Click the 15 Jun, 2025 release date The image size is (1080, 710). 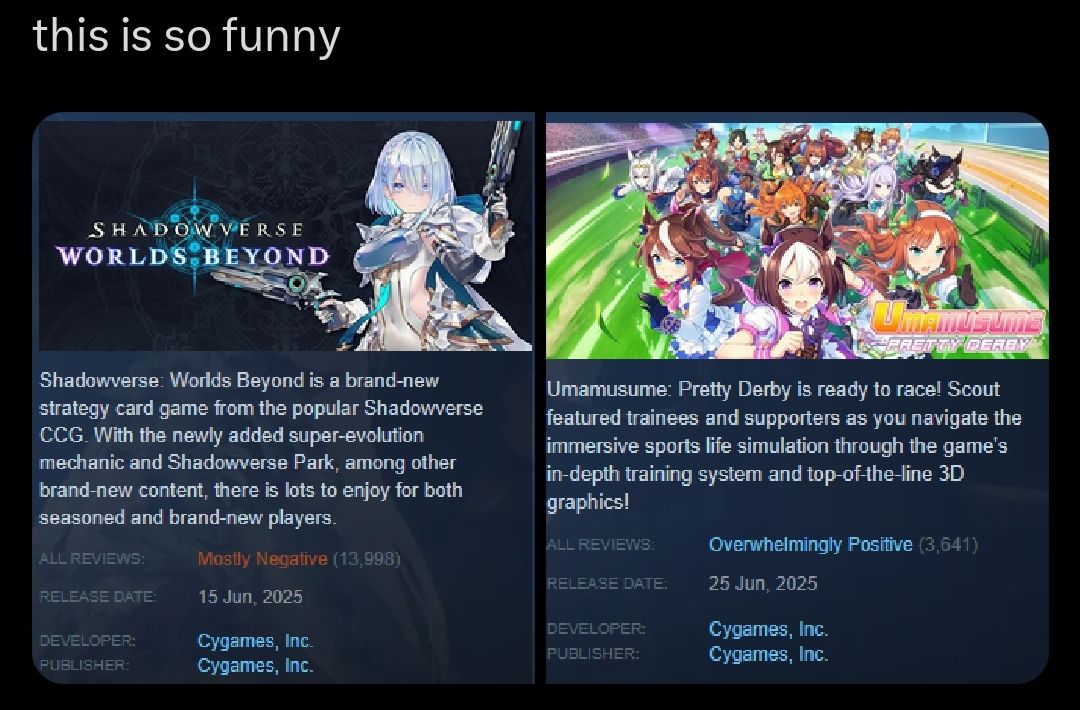[250, 596]
